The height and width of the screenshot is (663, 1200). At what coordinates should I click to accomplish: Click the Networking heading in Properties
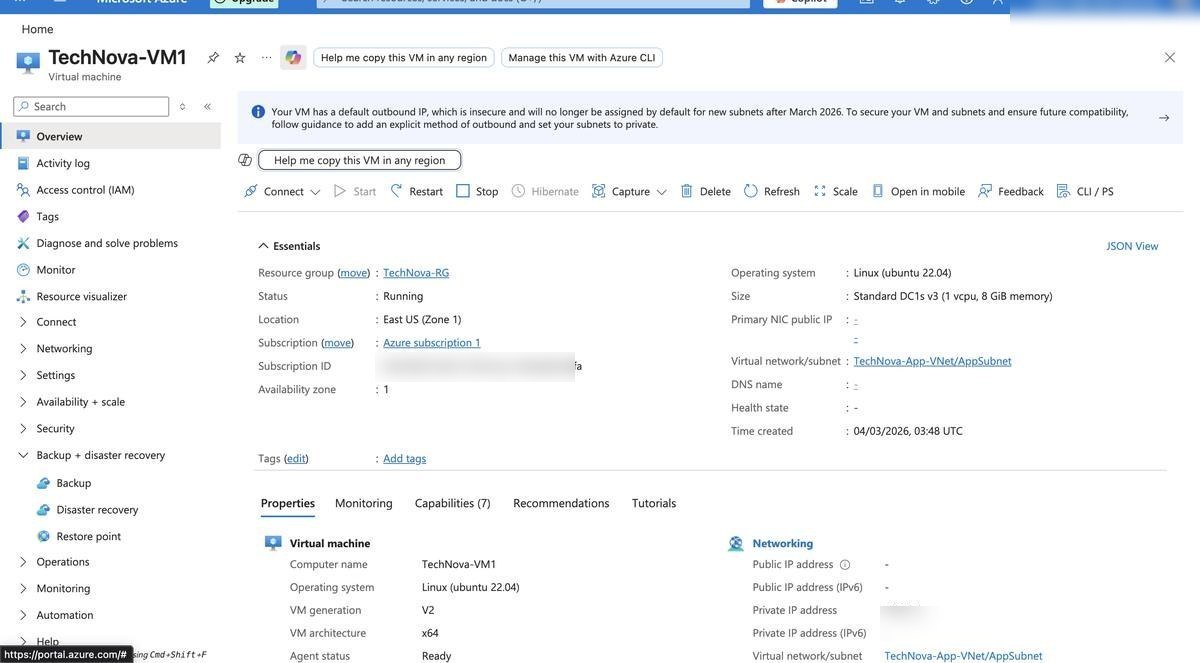[x=783, y=543]
